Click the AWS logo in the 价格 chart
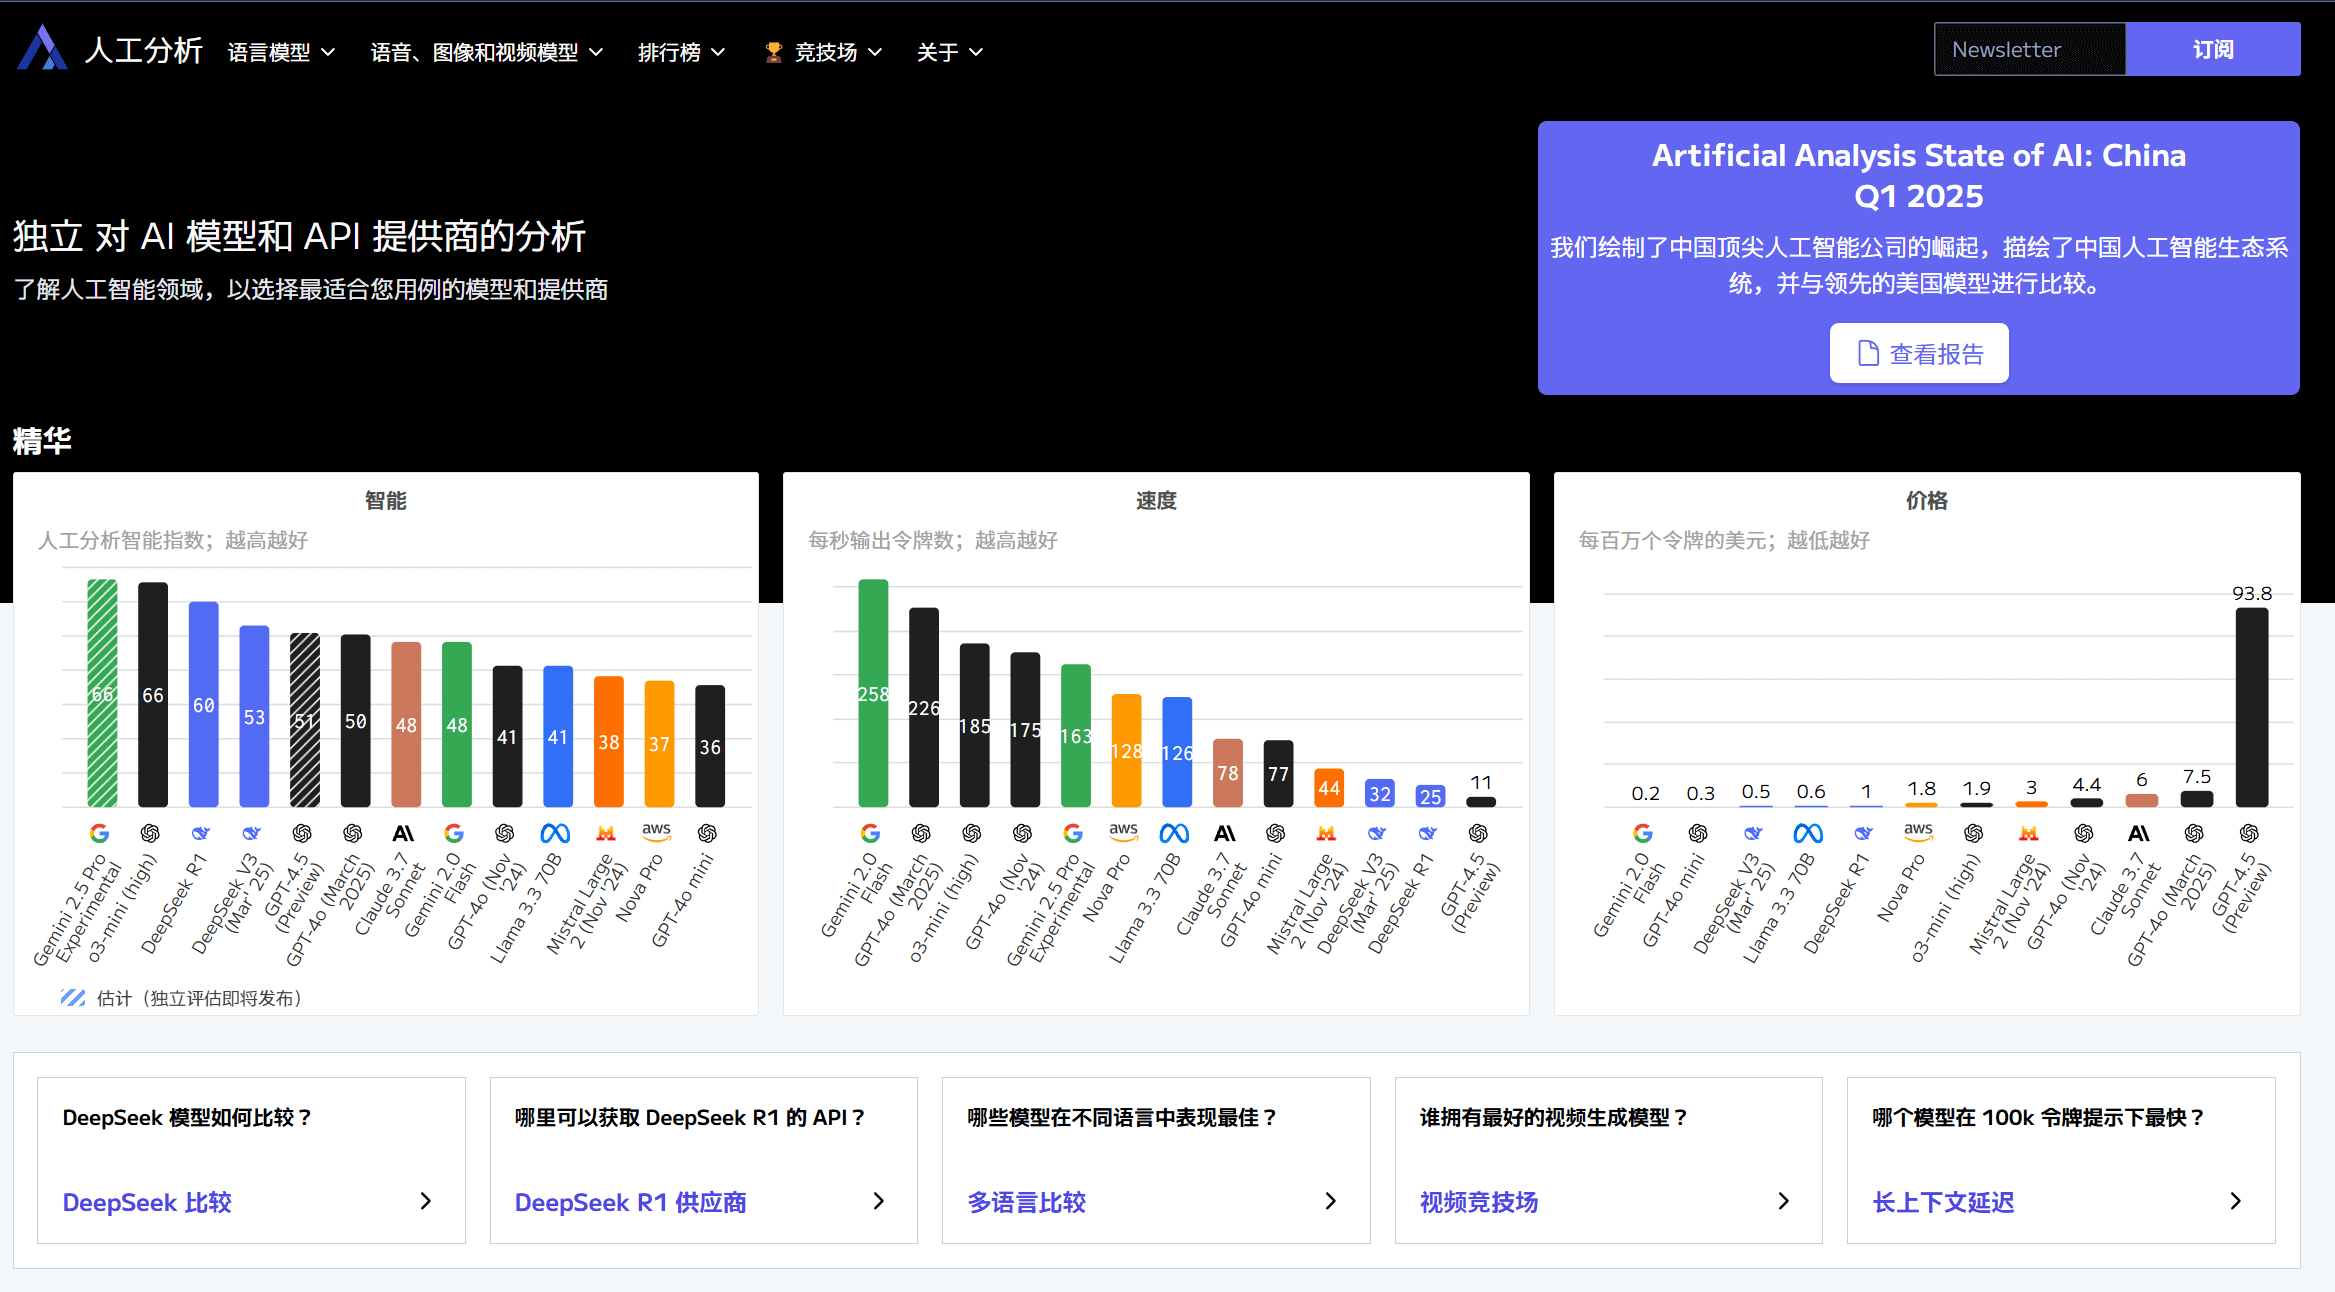Screen dimensions: 2335x1292 click(1918, 831)
